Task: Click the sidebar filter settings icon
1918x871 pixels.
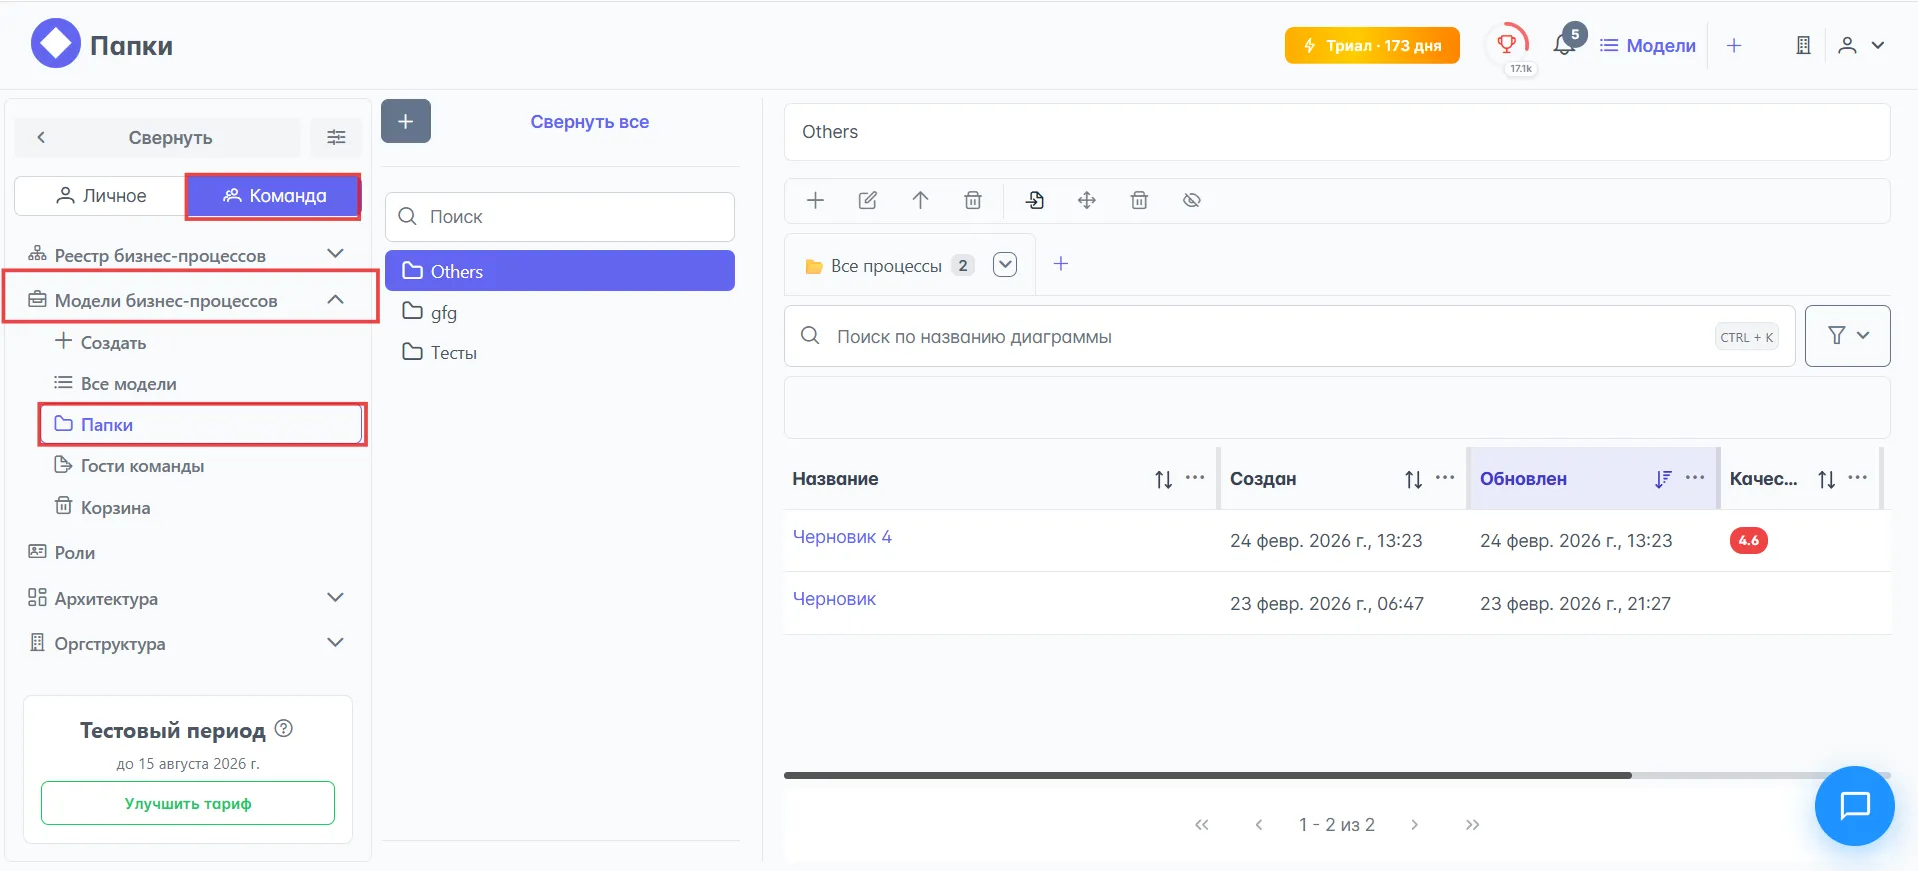Action: click(336, 137)
